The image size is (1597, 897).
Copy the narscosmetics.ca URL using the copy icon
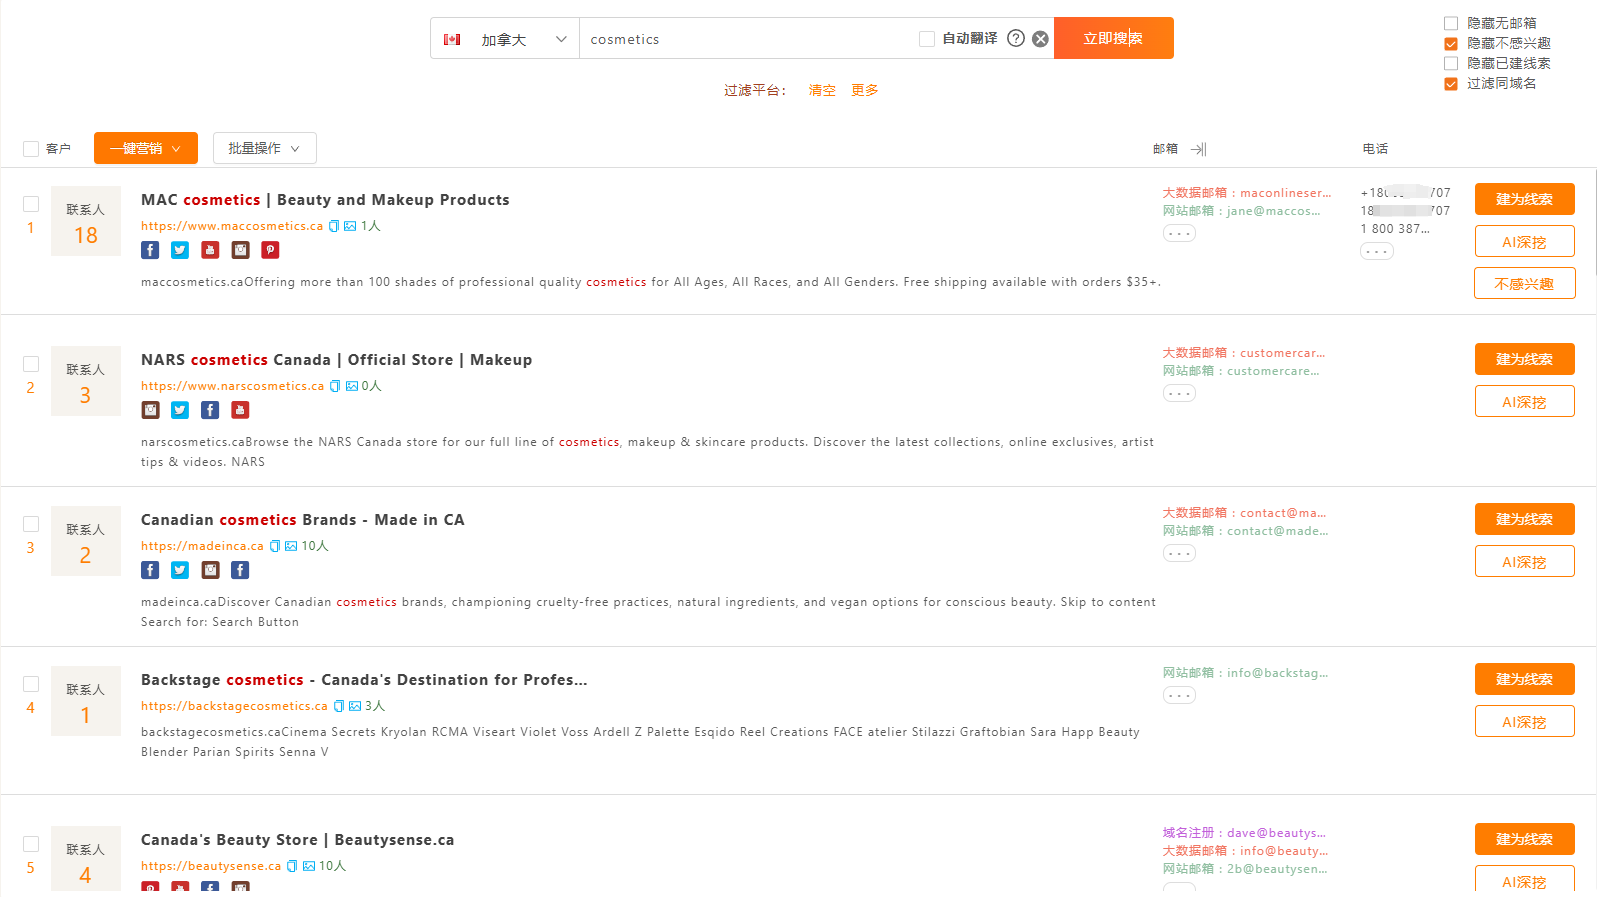335,386
